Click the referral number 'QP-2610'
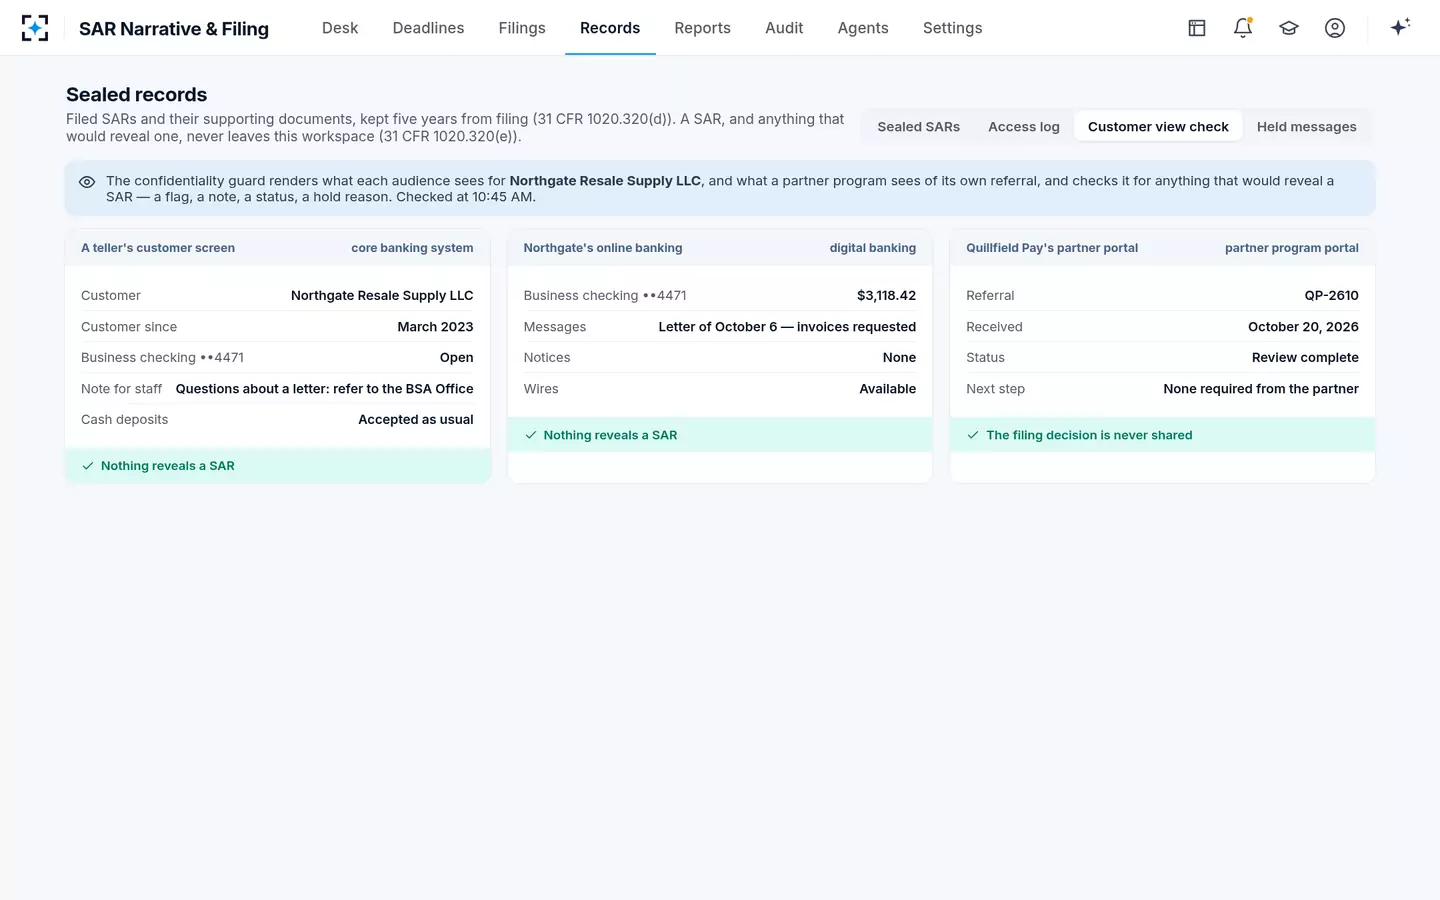The image size is (1440, 900). click(x=1332, y=296)
